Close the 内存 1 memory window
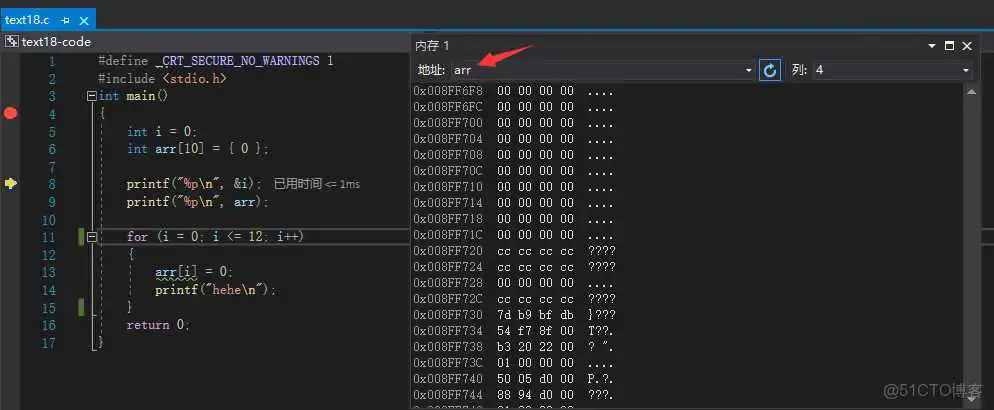The width and height of the screenshot is (994, 410). 967,46
